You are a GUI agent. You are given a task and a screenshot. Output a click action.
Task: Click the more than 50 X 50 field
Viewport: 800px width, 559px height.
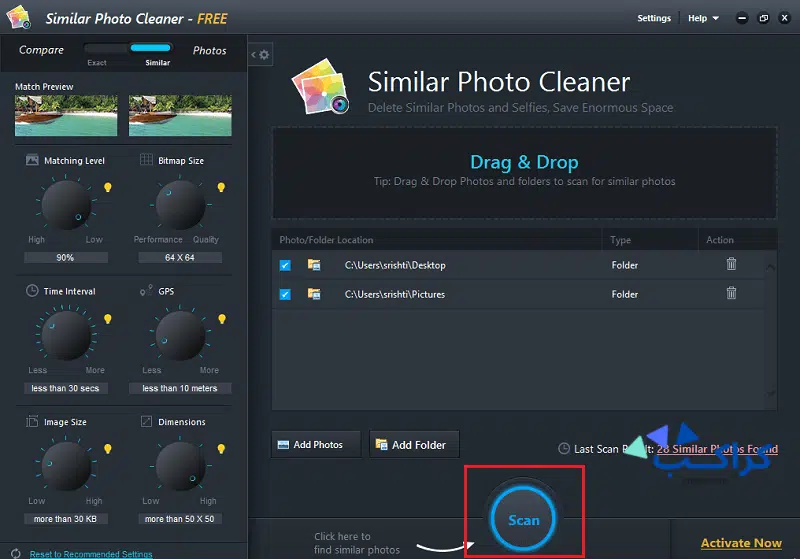pos(180,519)
